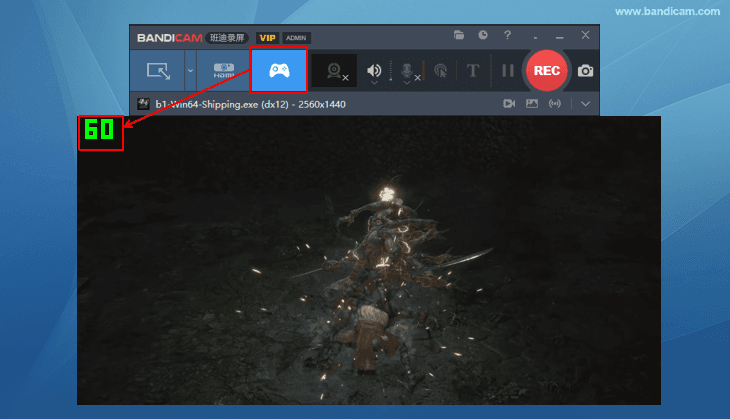Toggle the webcam overlay
This screenshot has width=730, height=419.
[x=333, y=71]
